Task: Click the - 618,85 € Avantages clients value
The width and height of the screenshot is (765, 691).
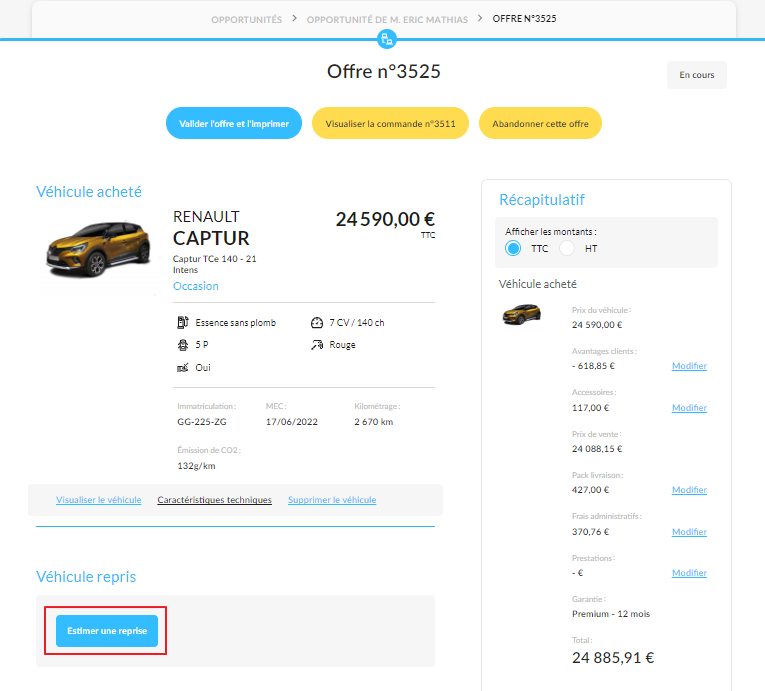Action: 593,366
